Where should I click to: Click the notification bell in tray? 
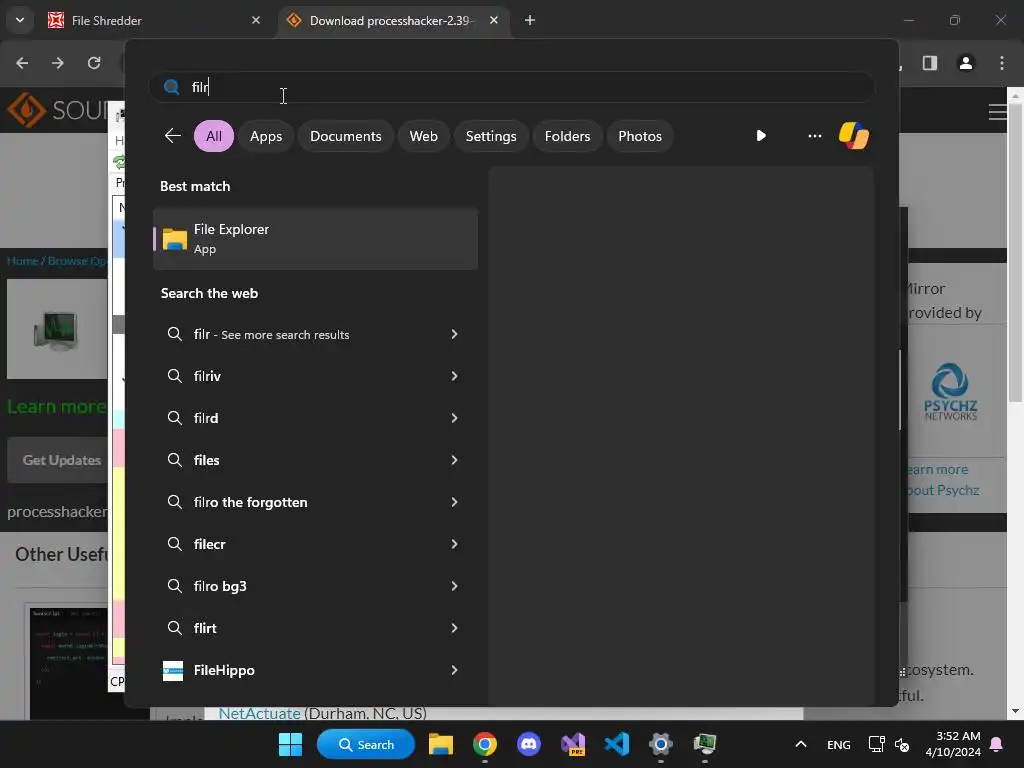pyautogui.click(x=997, y=744)
